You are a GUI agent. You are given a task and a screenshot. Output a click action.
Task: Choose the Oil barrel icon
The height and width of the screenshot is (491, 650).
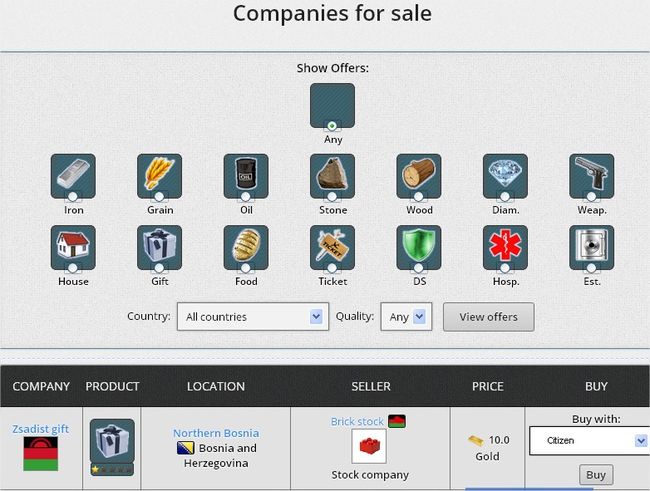coord(246,176)
